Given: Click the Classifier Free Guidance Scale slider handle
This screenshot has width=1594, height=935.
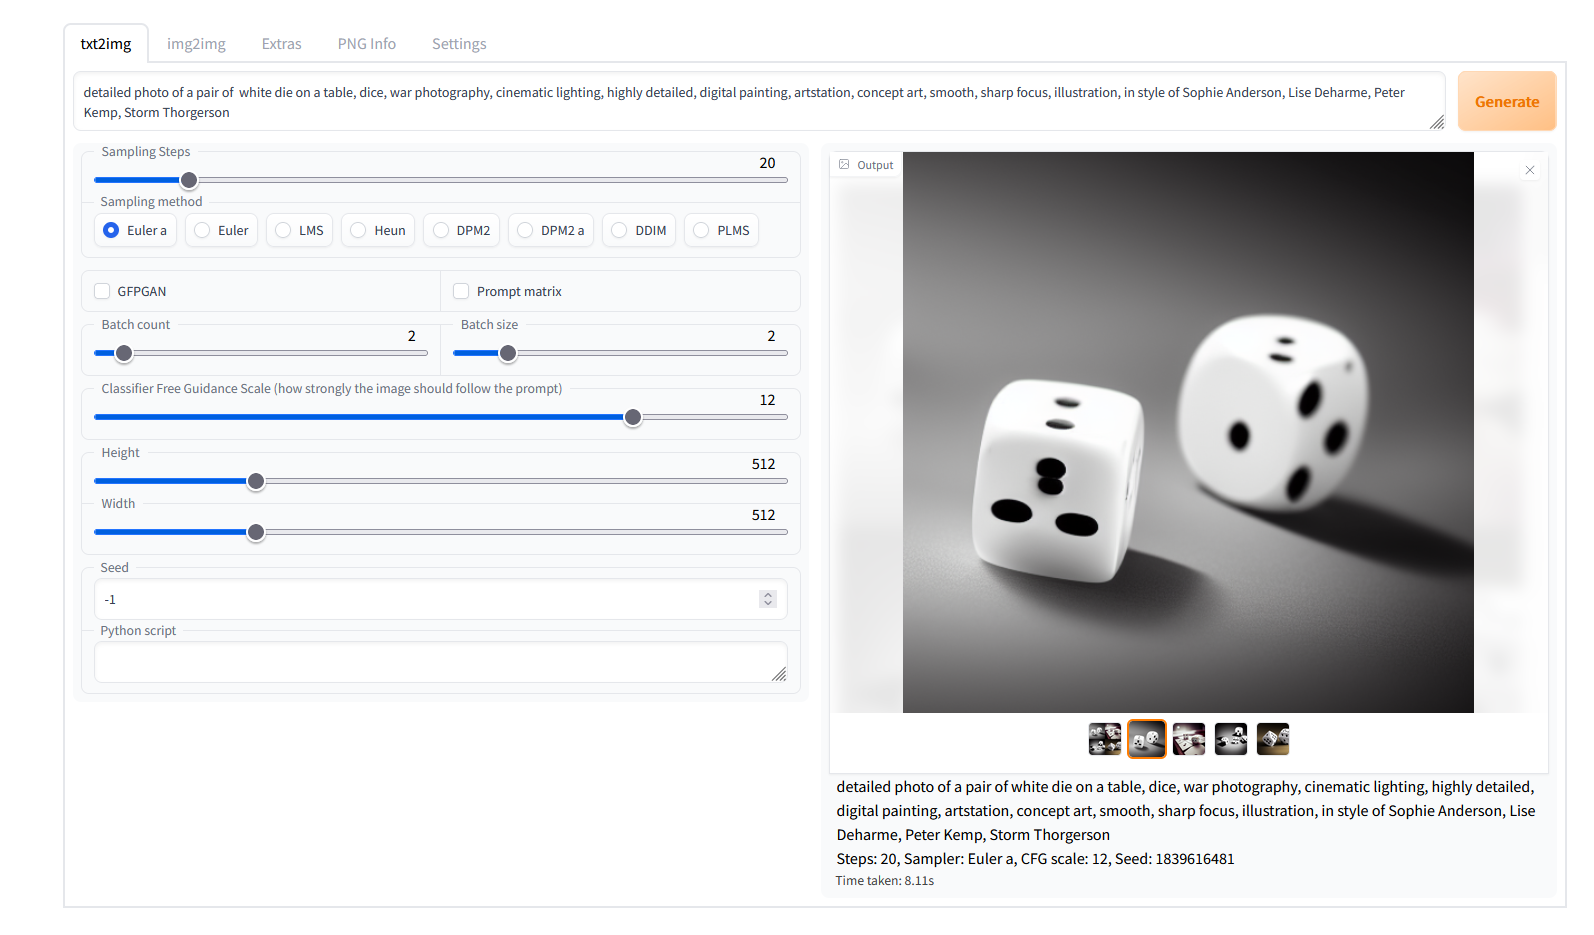Looking at the screenshot, I should click(x=633, y=417).
